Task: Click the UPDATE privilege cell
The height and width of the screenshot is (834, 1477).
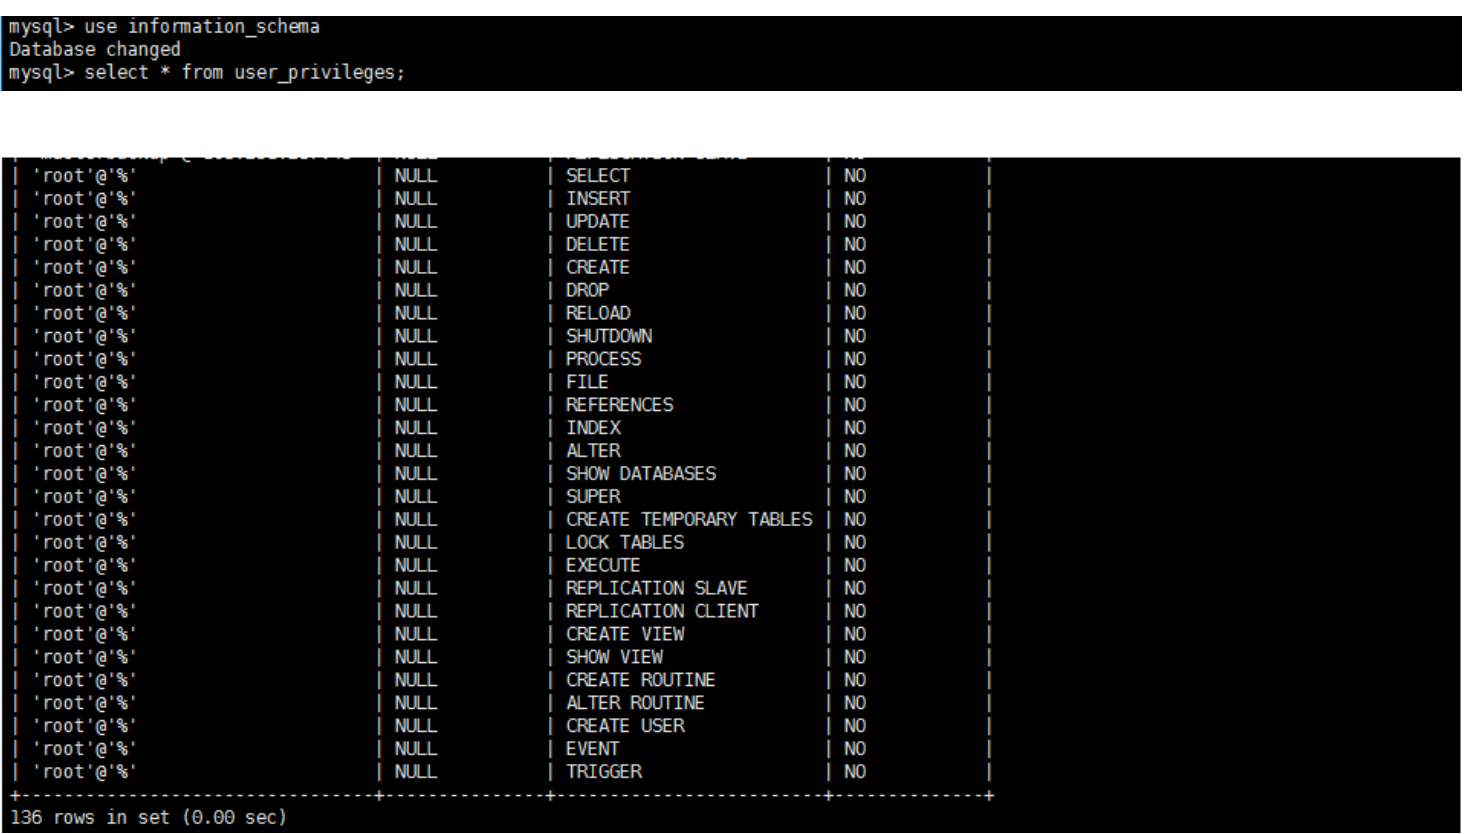Action: coord(598,221)
